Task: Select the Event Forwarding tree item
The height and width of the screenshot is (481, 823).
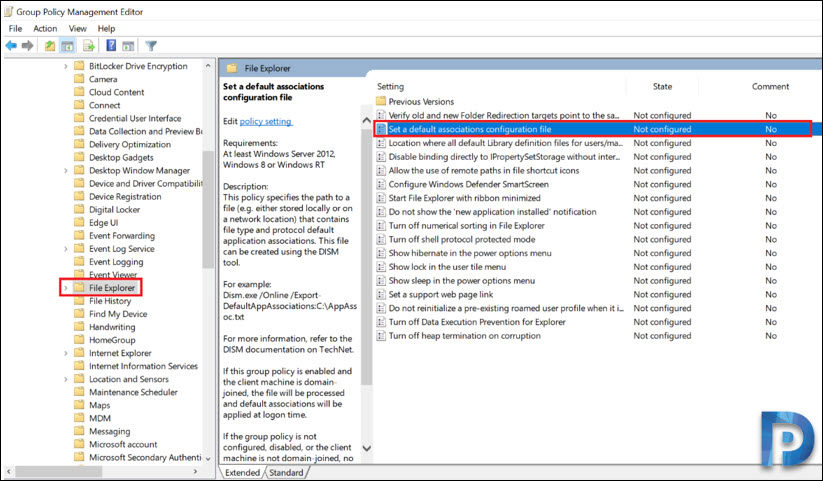Action: tap(122, 236)
